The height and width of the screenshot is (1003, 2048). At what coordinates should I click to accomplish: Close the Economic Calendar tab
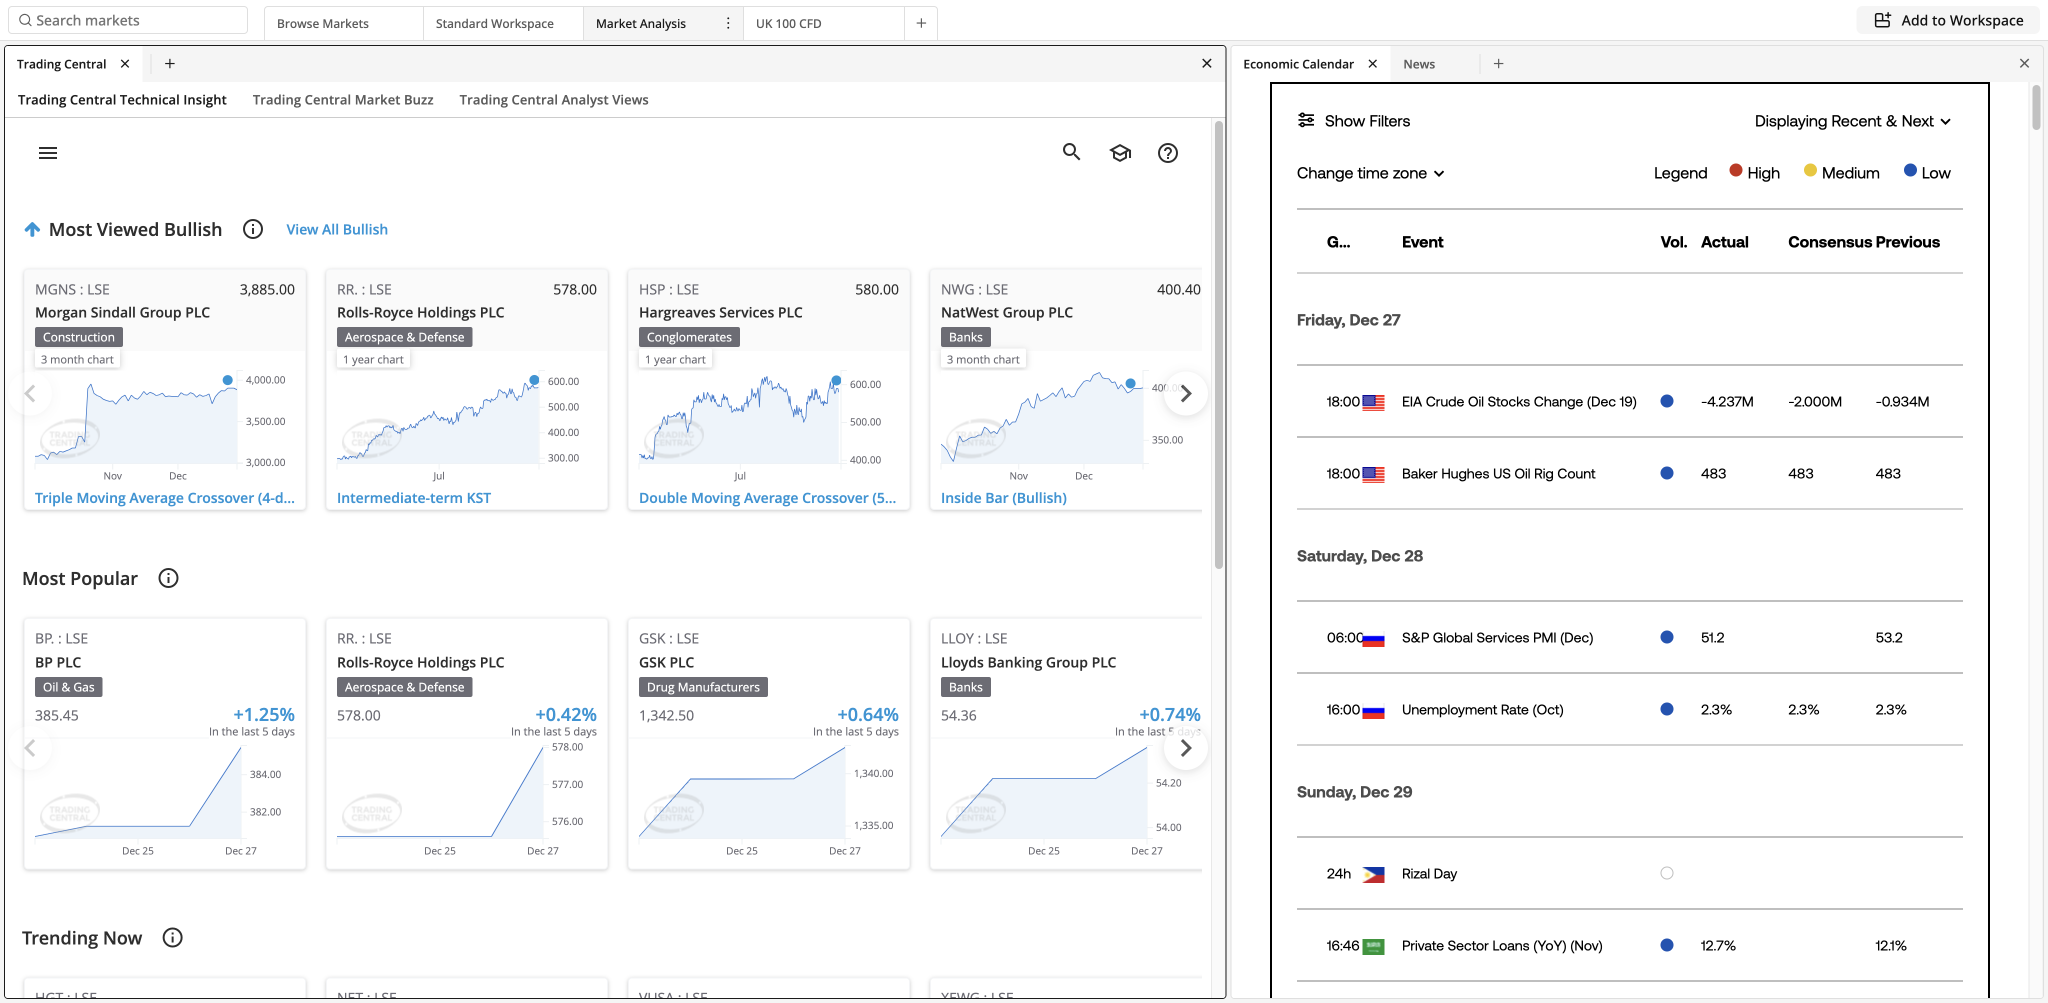click(x=1373, y=64)
